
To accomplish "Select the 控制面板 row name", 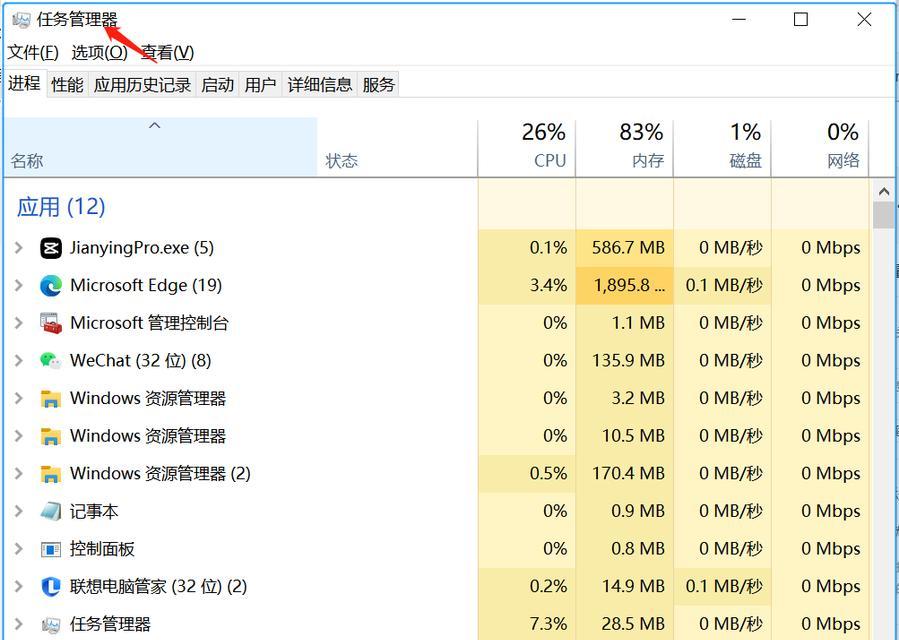I will pos(102,549).
